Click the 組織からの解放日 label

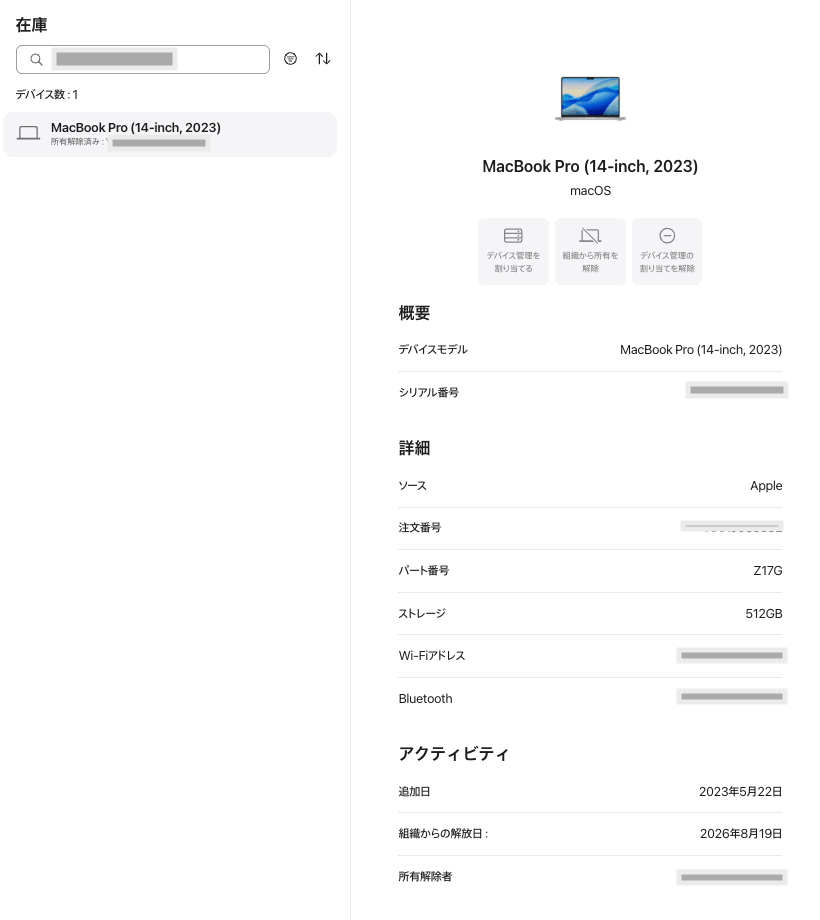click(x=443, y=834)
